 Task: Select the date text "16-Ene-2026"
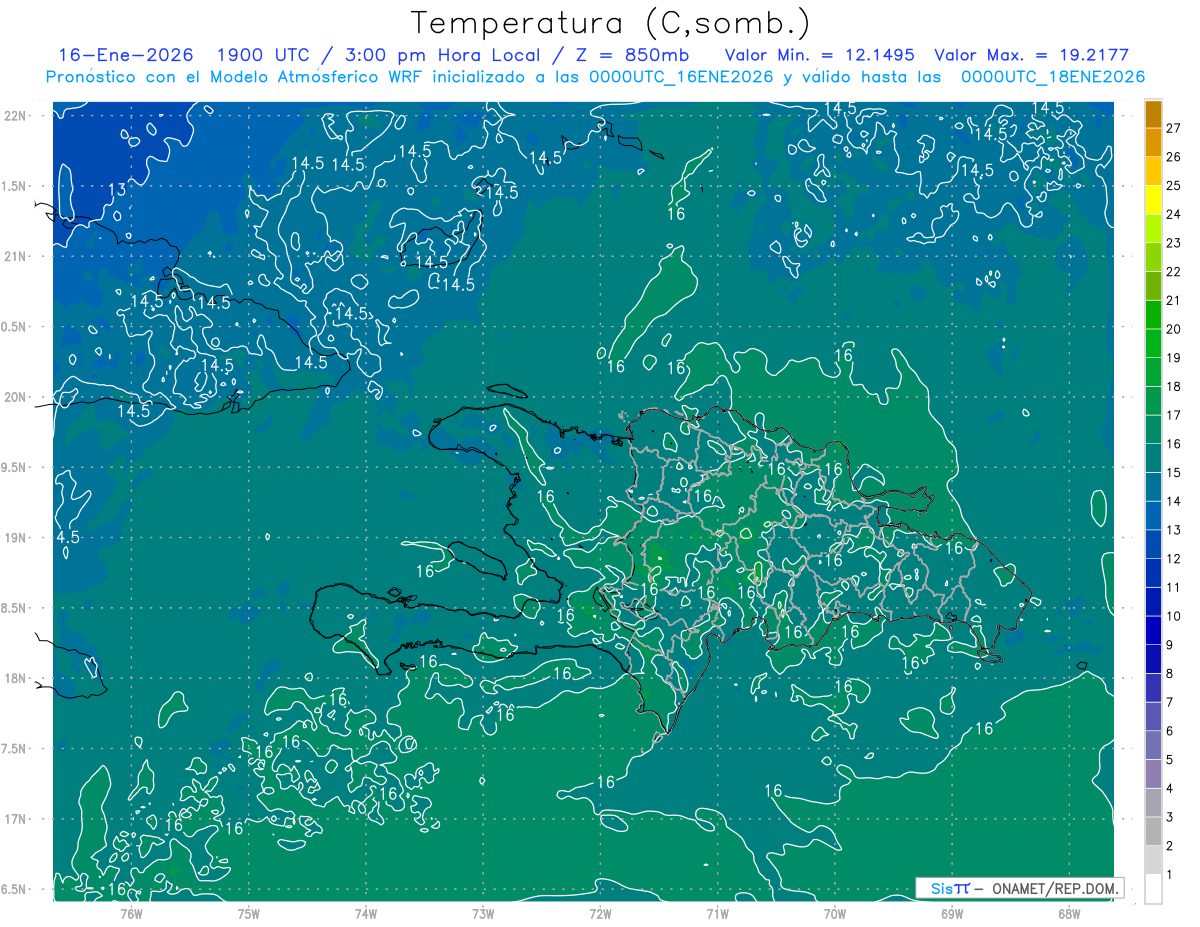click(126, 55)
